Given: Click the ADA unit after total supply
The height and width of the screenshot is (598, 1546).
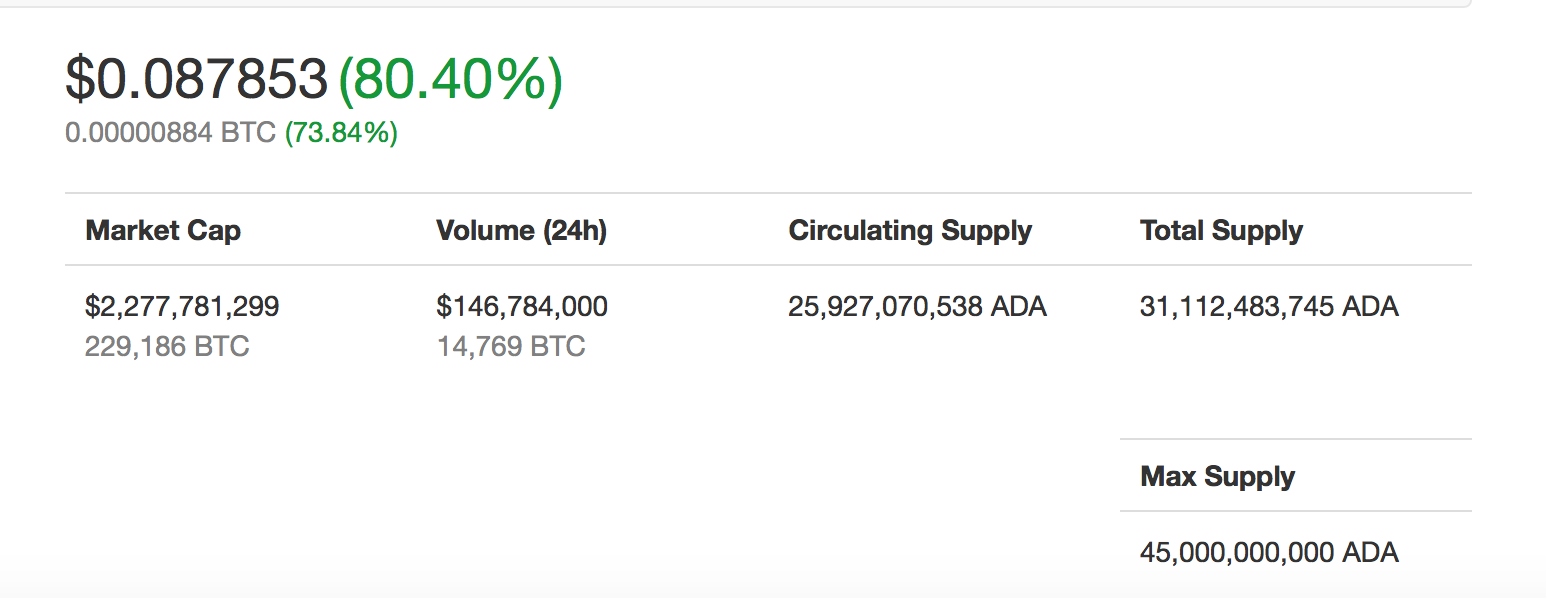Looking at the screenshot, I should point(1371,306).
